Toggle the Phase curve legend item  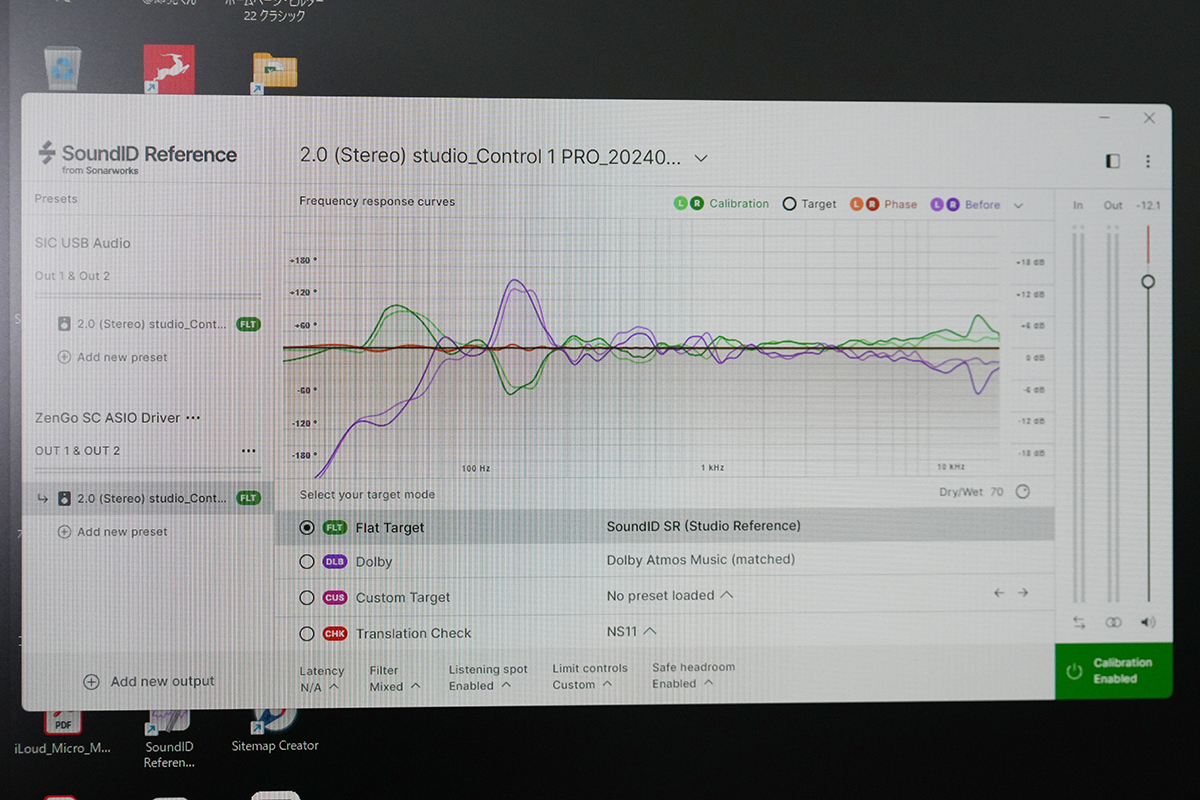[x=883, y=204]
